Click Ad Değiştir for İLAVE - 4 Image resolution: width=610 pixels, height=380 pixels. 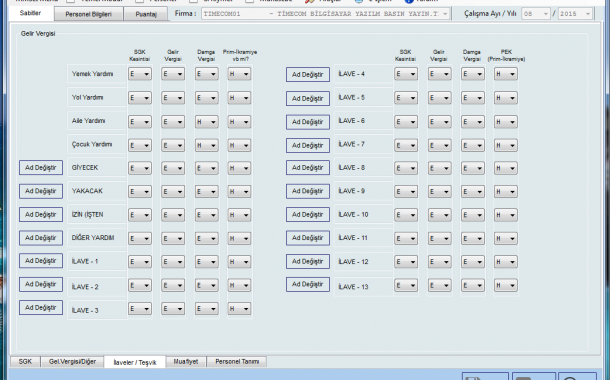[308, 75]
